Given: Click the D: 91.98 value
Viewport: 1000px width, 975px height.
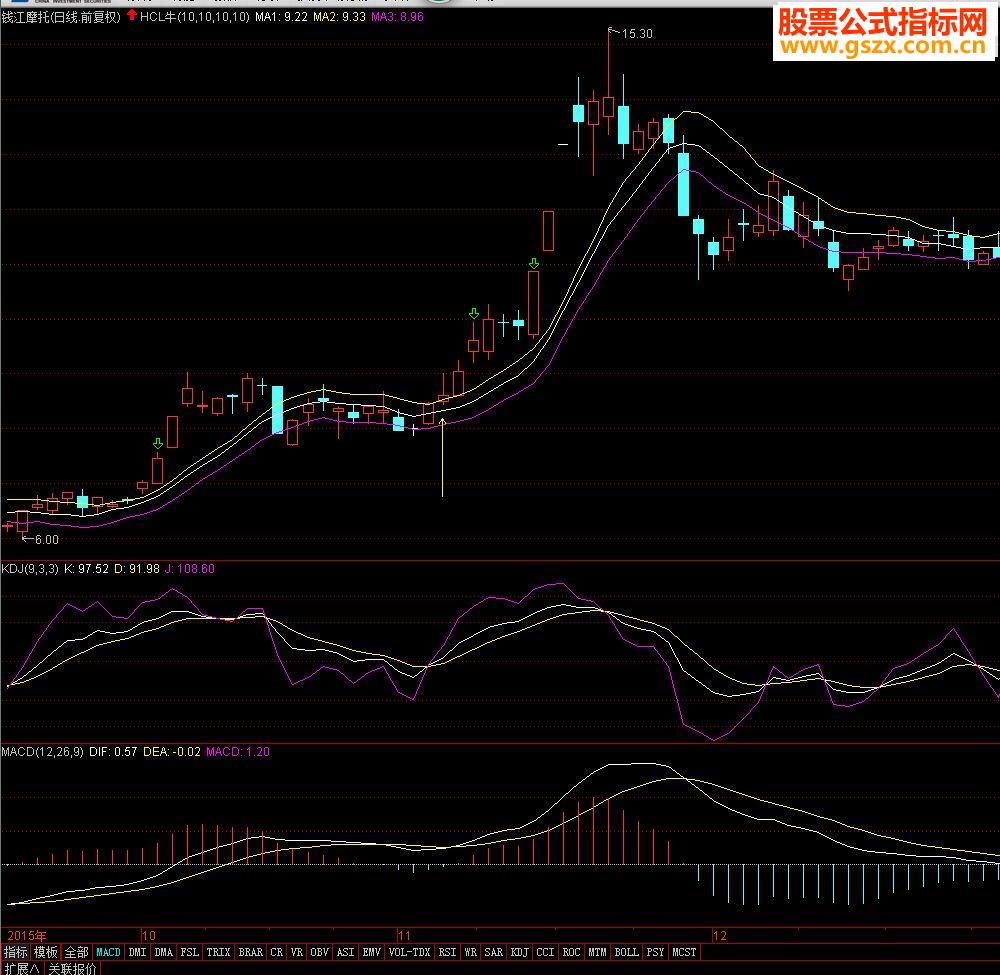Looking at the screenshot, I should coord(137,568).
